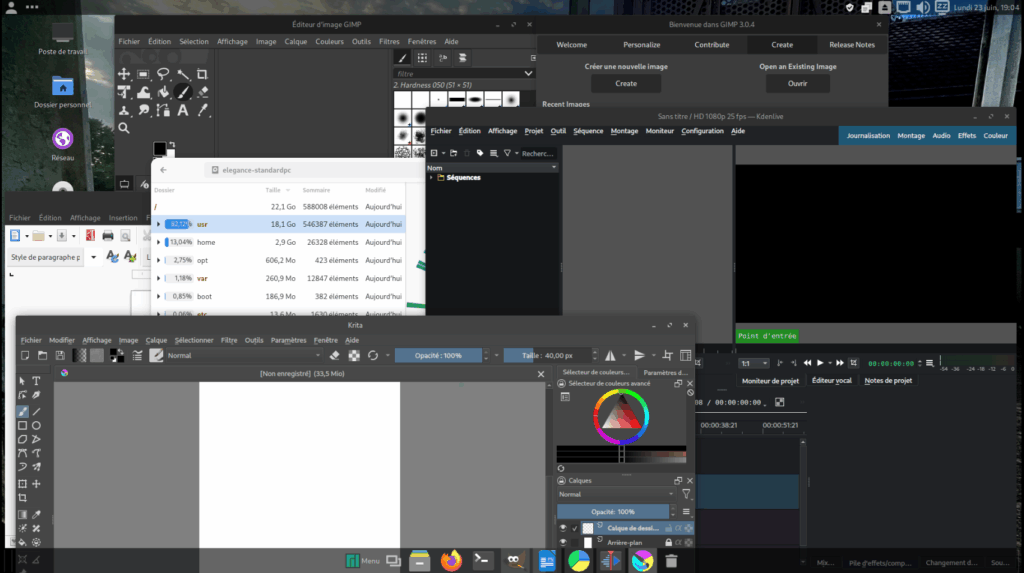Expand Séquences folder in Kdenlive bin

431,178
